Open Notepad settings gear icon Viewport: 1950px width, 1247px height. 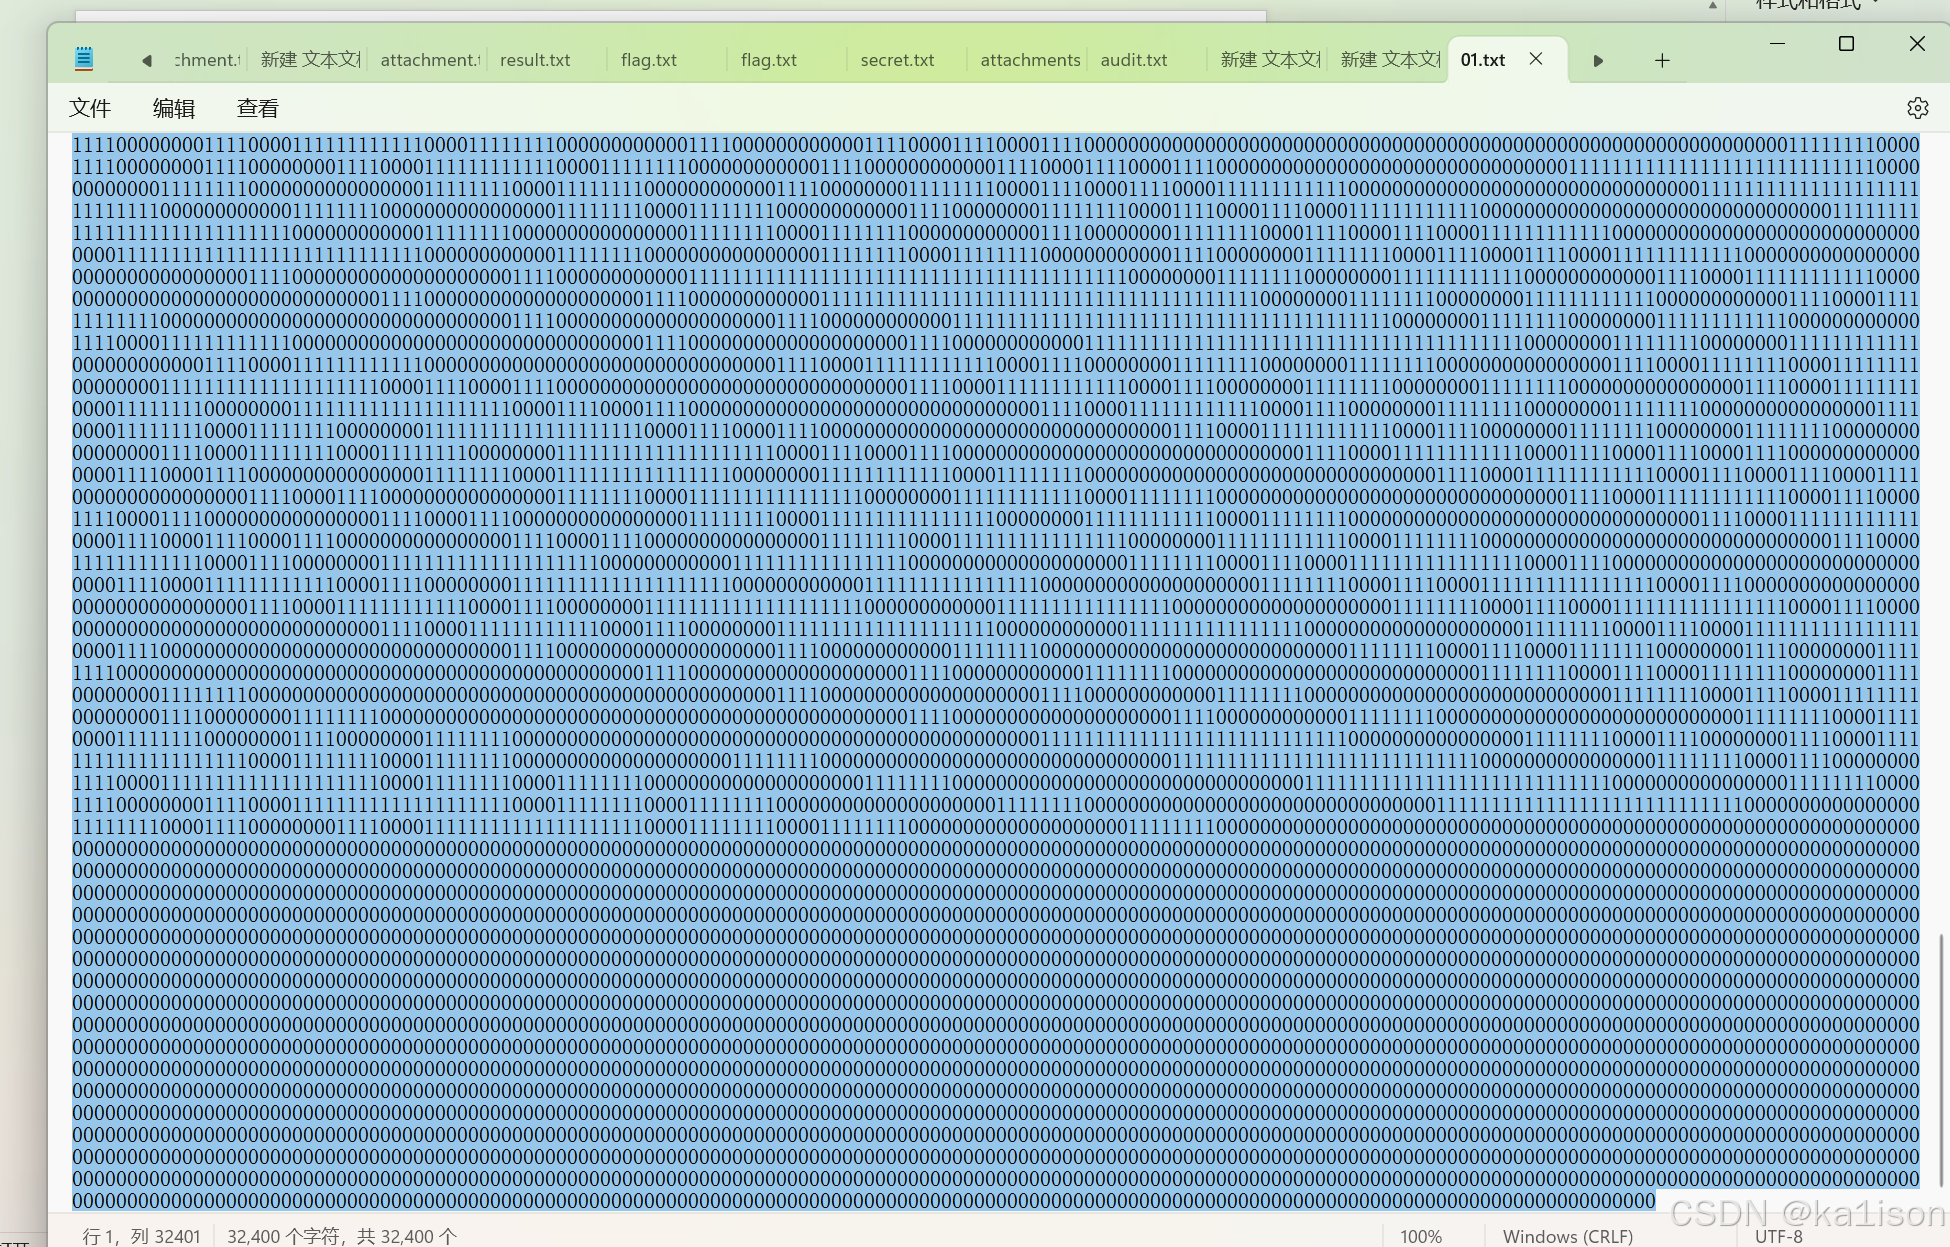click(1916, 108)
